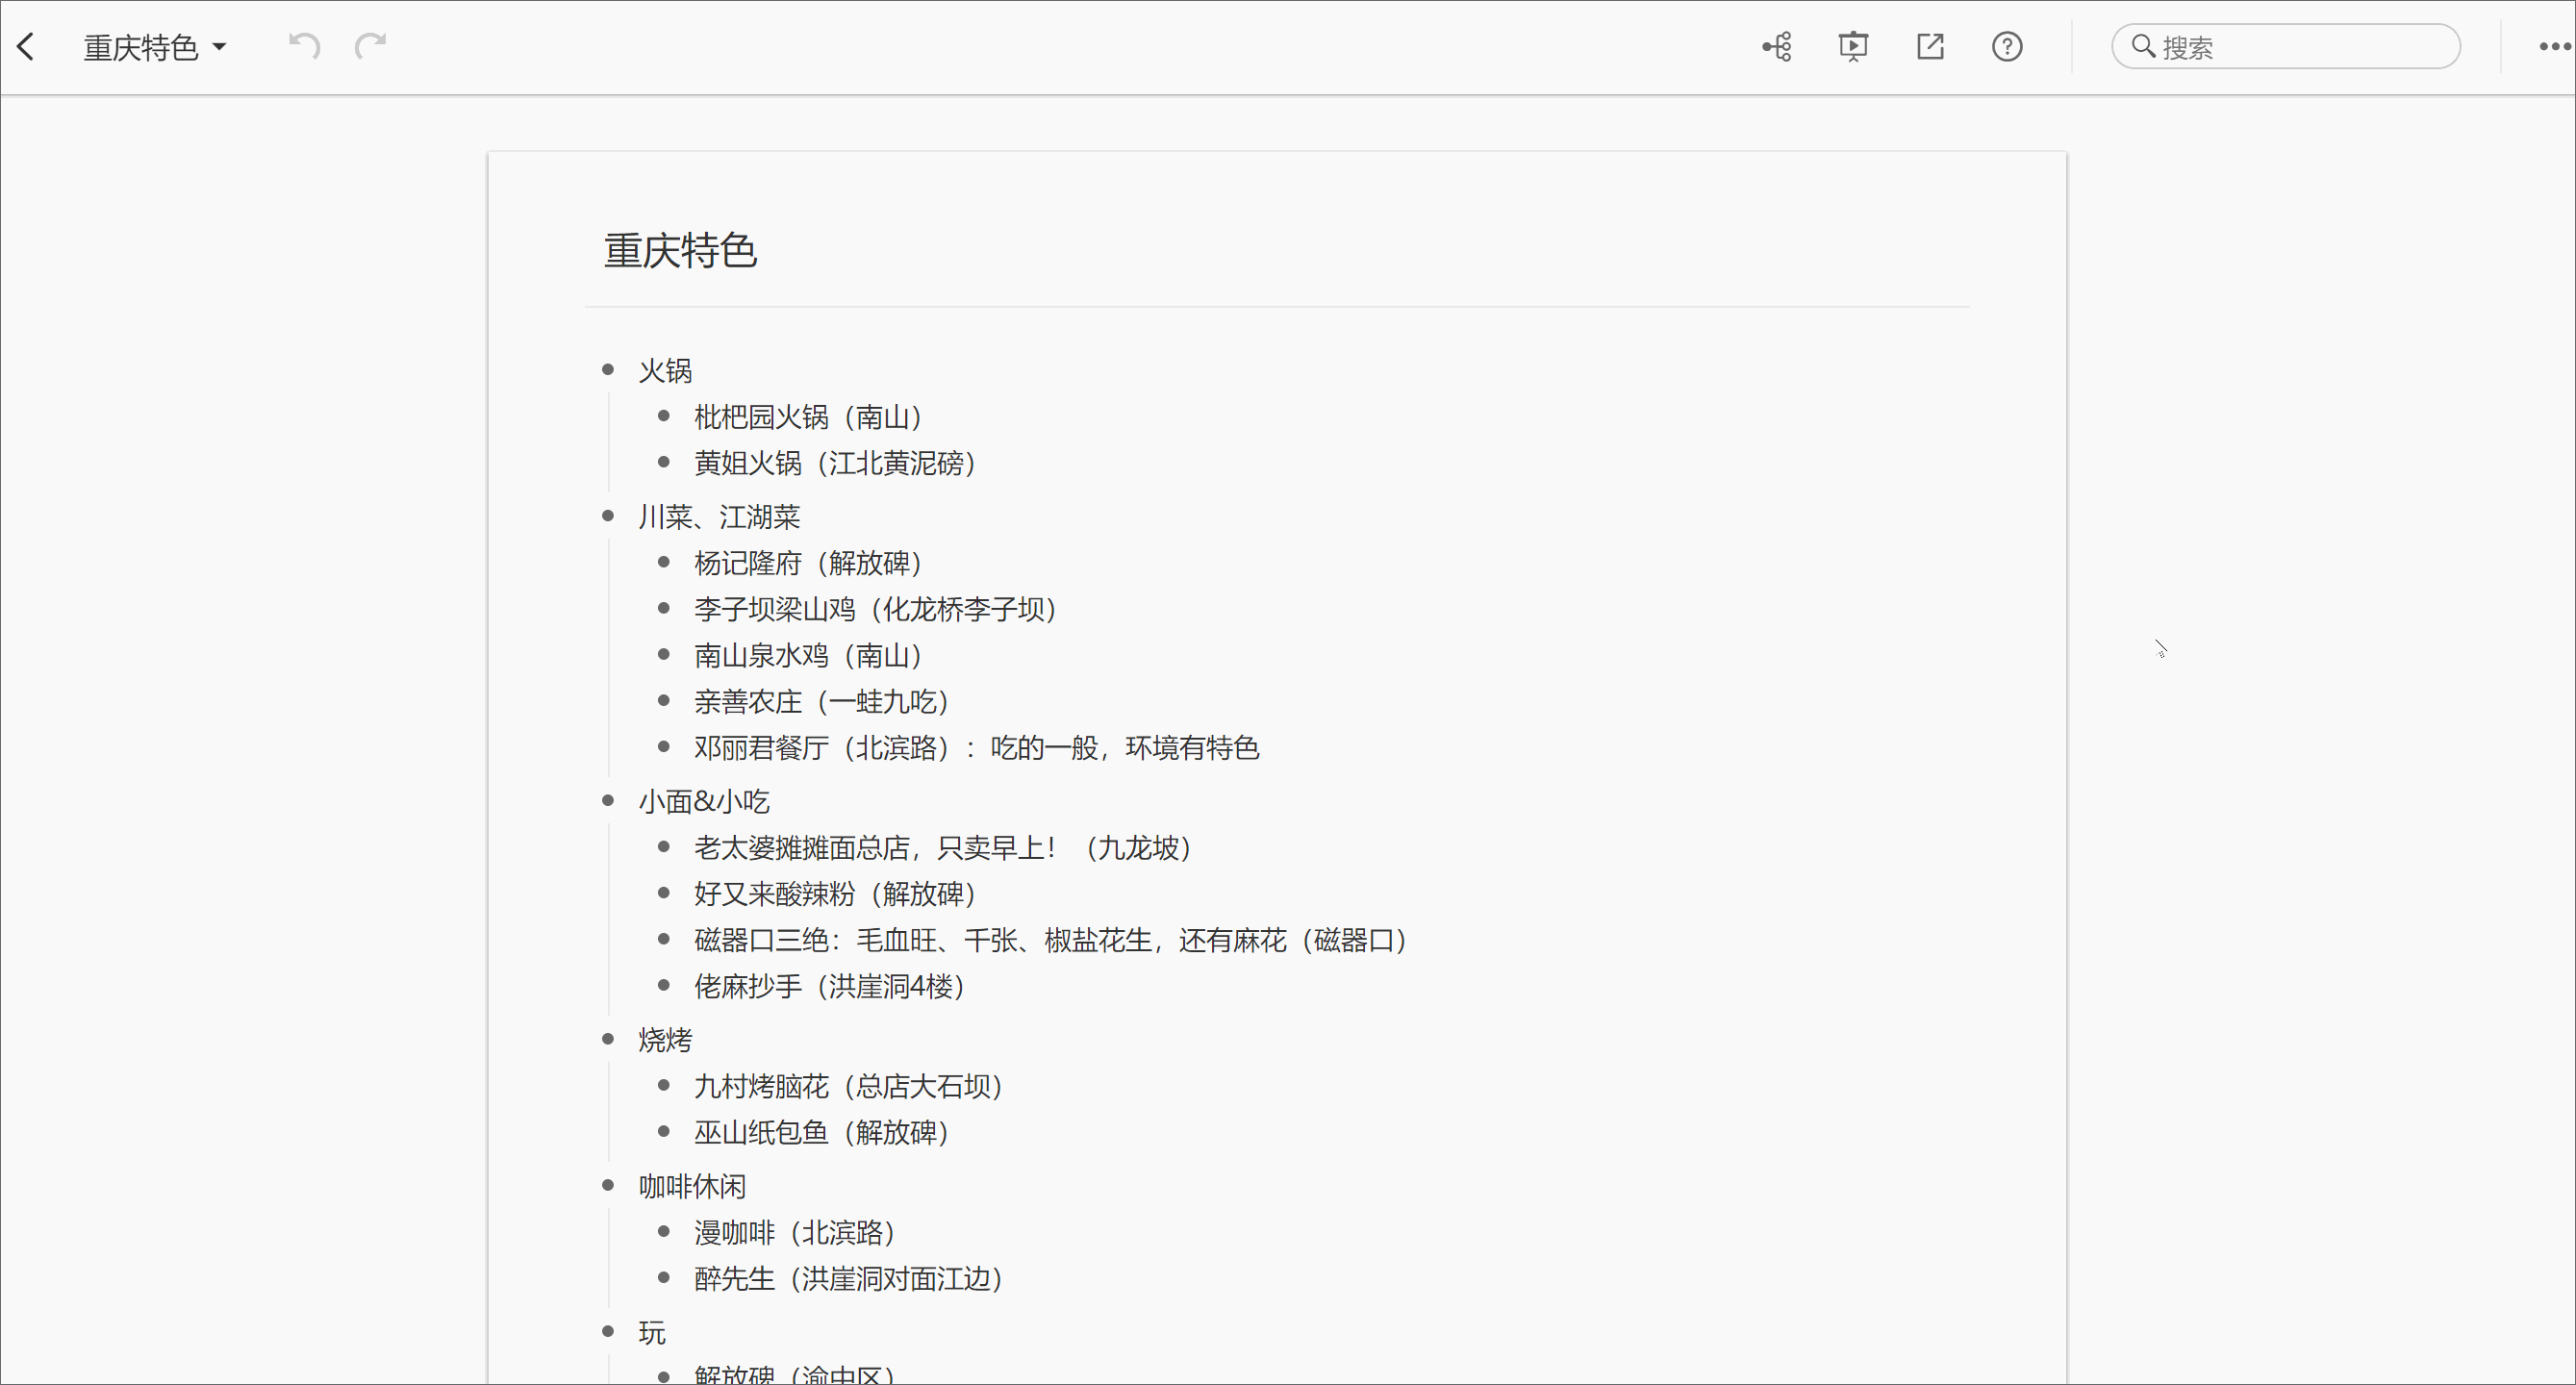Viewport: 2576px width, 1385px height.
Task: Enter presentation mode
Action: point(1853,46)
